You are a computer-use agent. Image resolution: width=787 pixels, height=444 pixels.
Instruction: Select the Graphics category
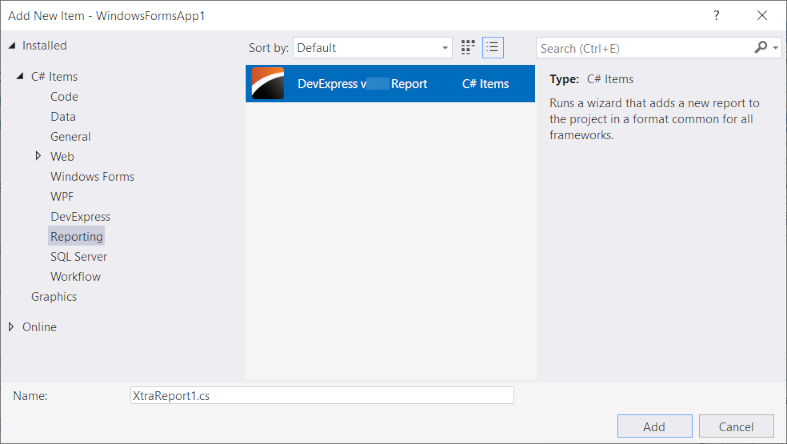tap(54, 297)
